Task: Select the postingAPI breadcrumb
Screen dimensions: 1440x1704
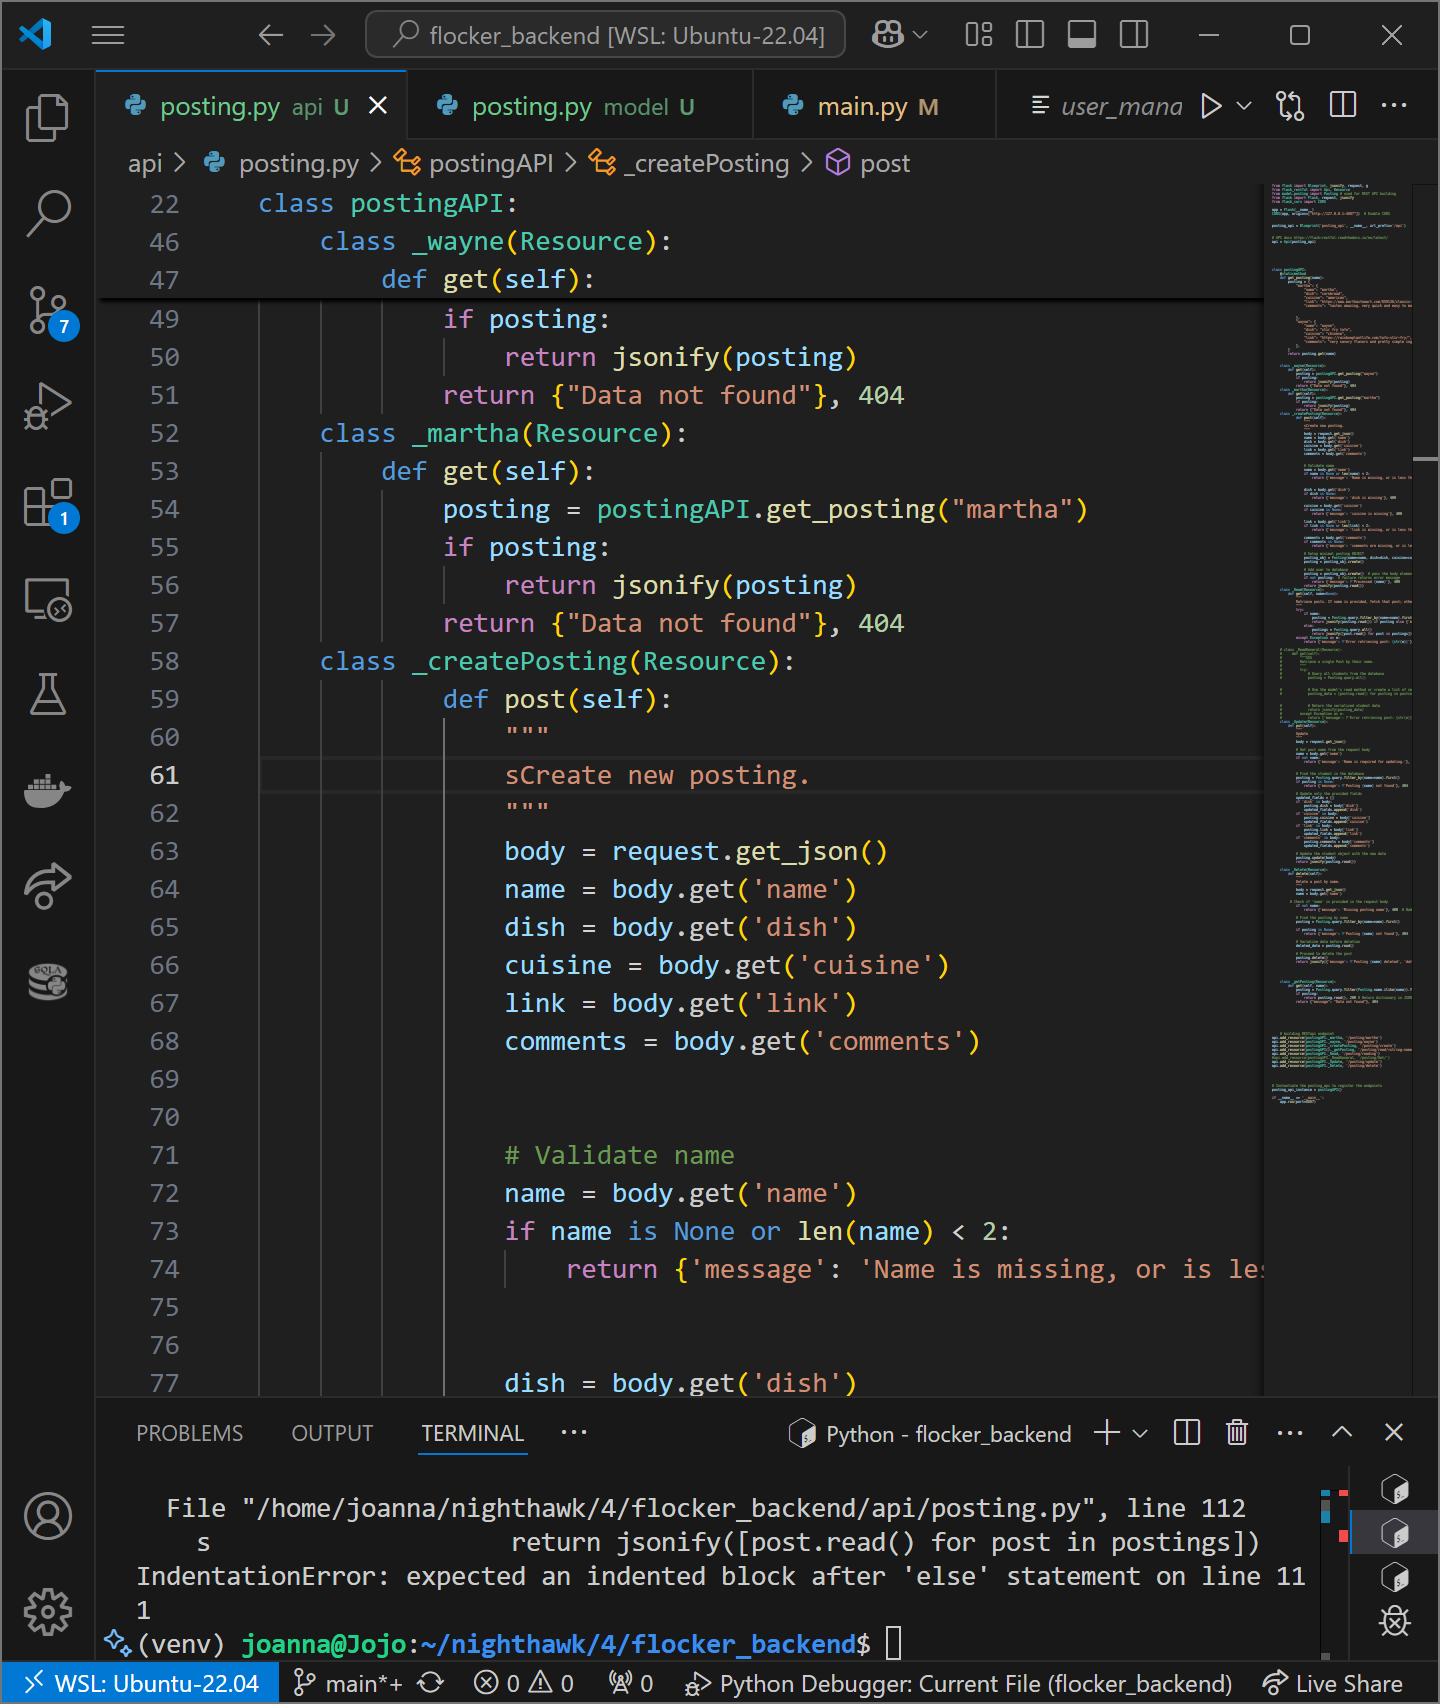Action: pos(473,163)
